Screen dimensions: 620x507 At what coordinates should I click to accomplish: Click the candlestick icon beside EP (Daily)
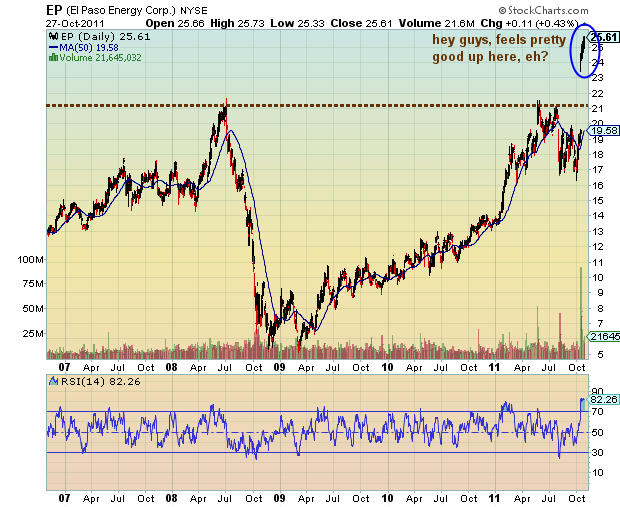[x=53, y=37]
